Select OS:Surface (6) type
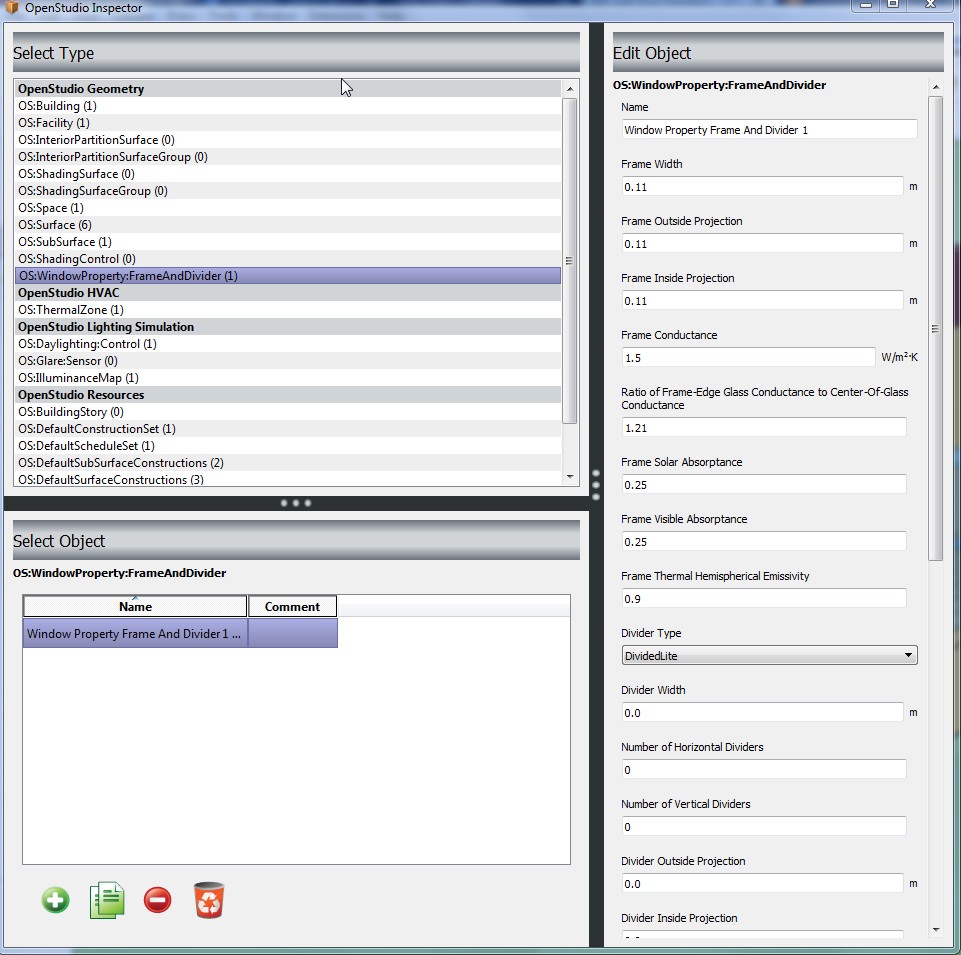 (x=287, y=225)
